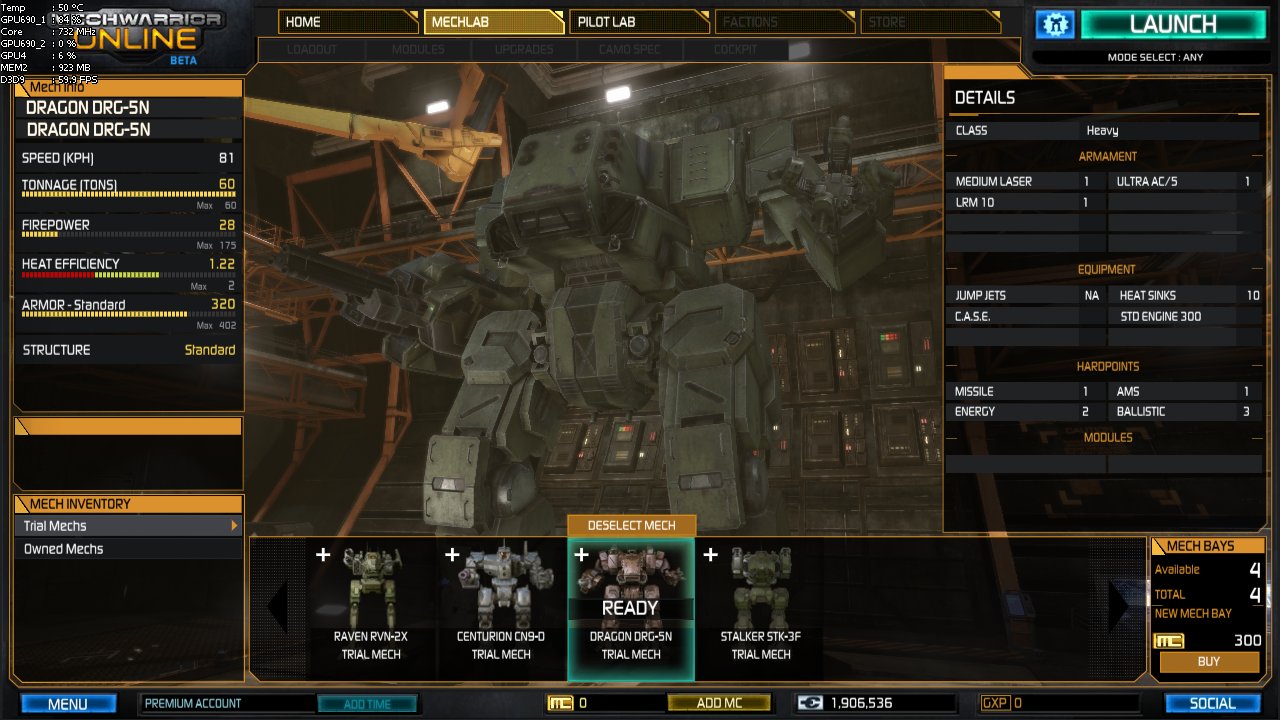Click the C-Bills icon next to 1,906,536
1280x720 pixels.
pyautogui.click(x=810, y=703)
